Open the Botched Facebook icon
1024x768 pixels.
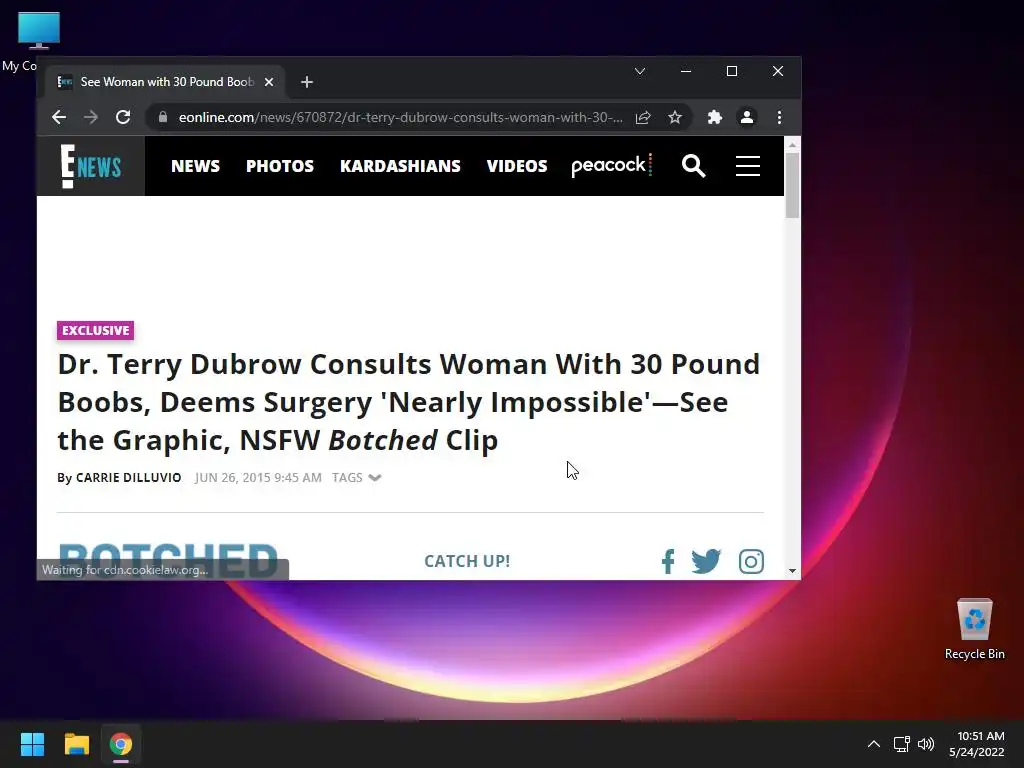click(668, 561)
